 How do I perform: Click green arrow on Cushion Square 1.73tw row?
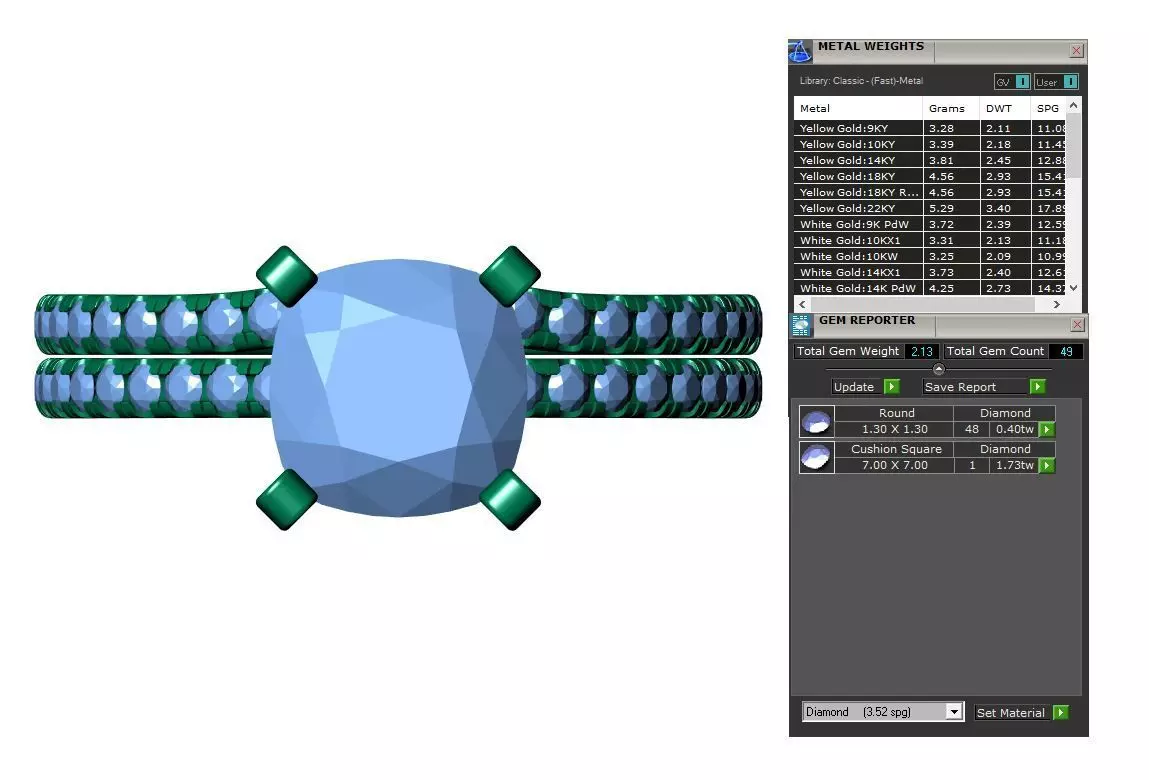pyautogui.click(x=1047, y=466)
